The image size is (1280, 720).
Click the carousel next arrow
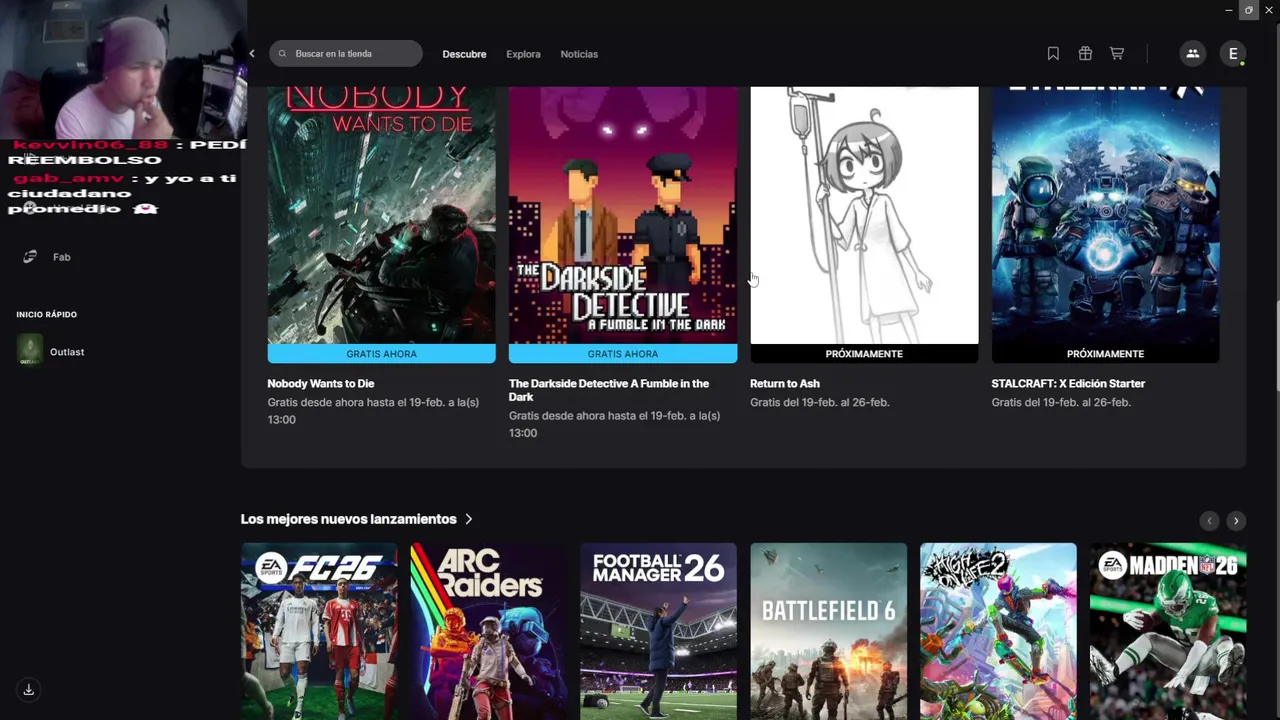tap(1236, 521)
